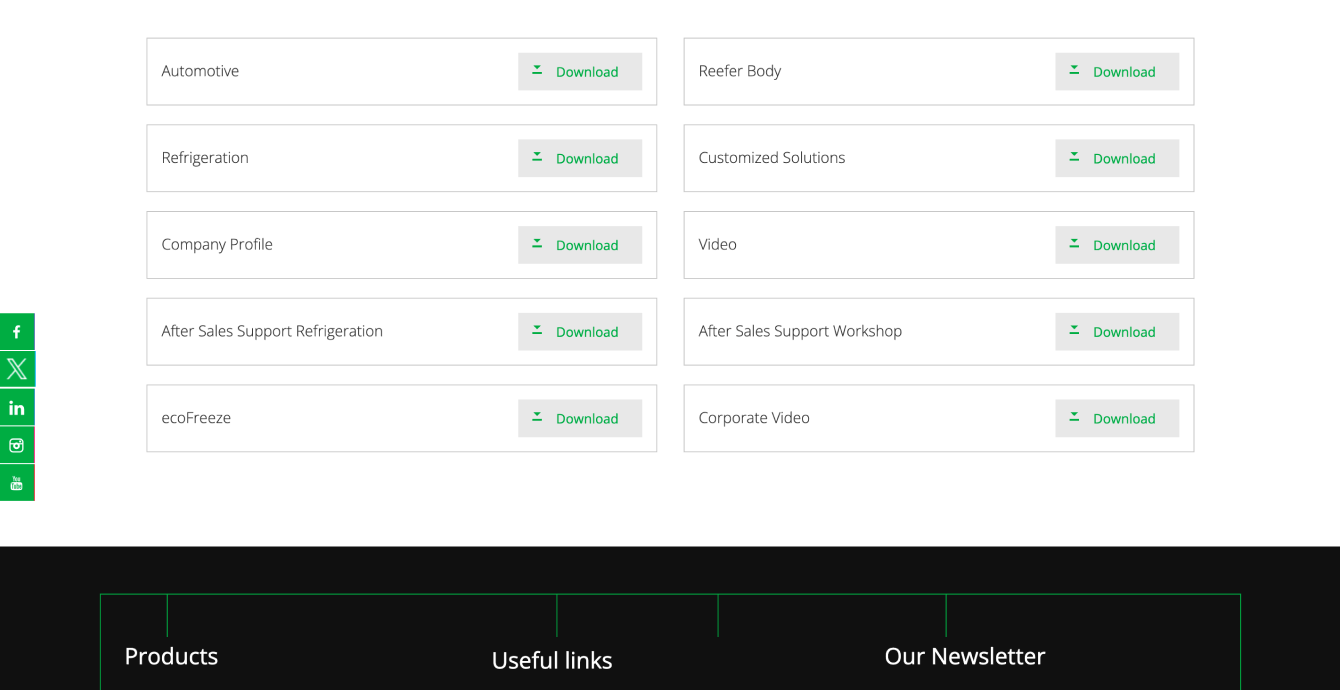Click the Useful links footer heading

[552, 660]
